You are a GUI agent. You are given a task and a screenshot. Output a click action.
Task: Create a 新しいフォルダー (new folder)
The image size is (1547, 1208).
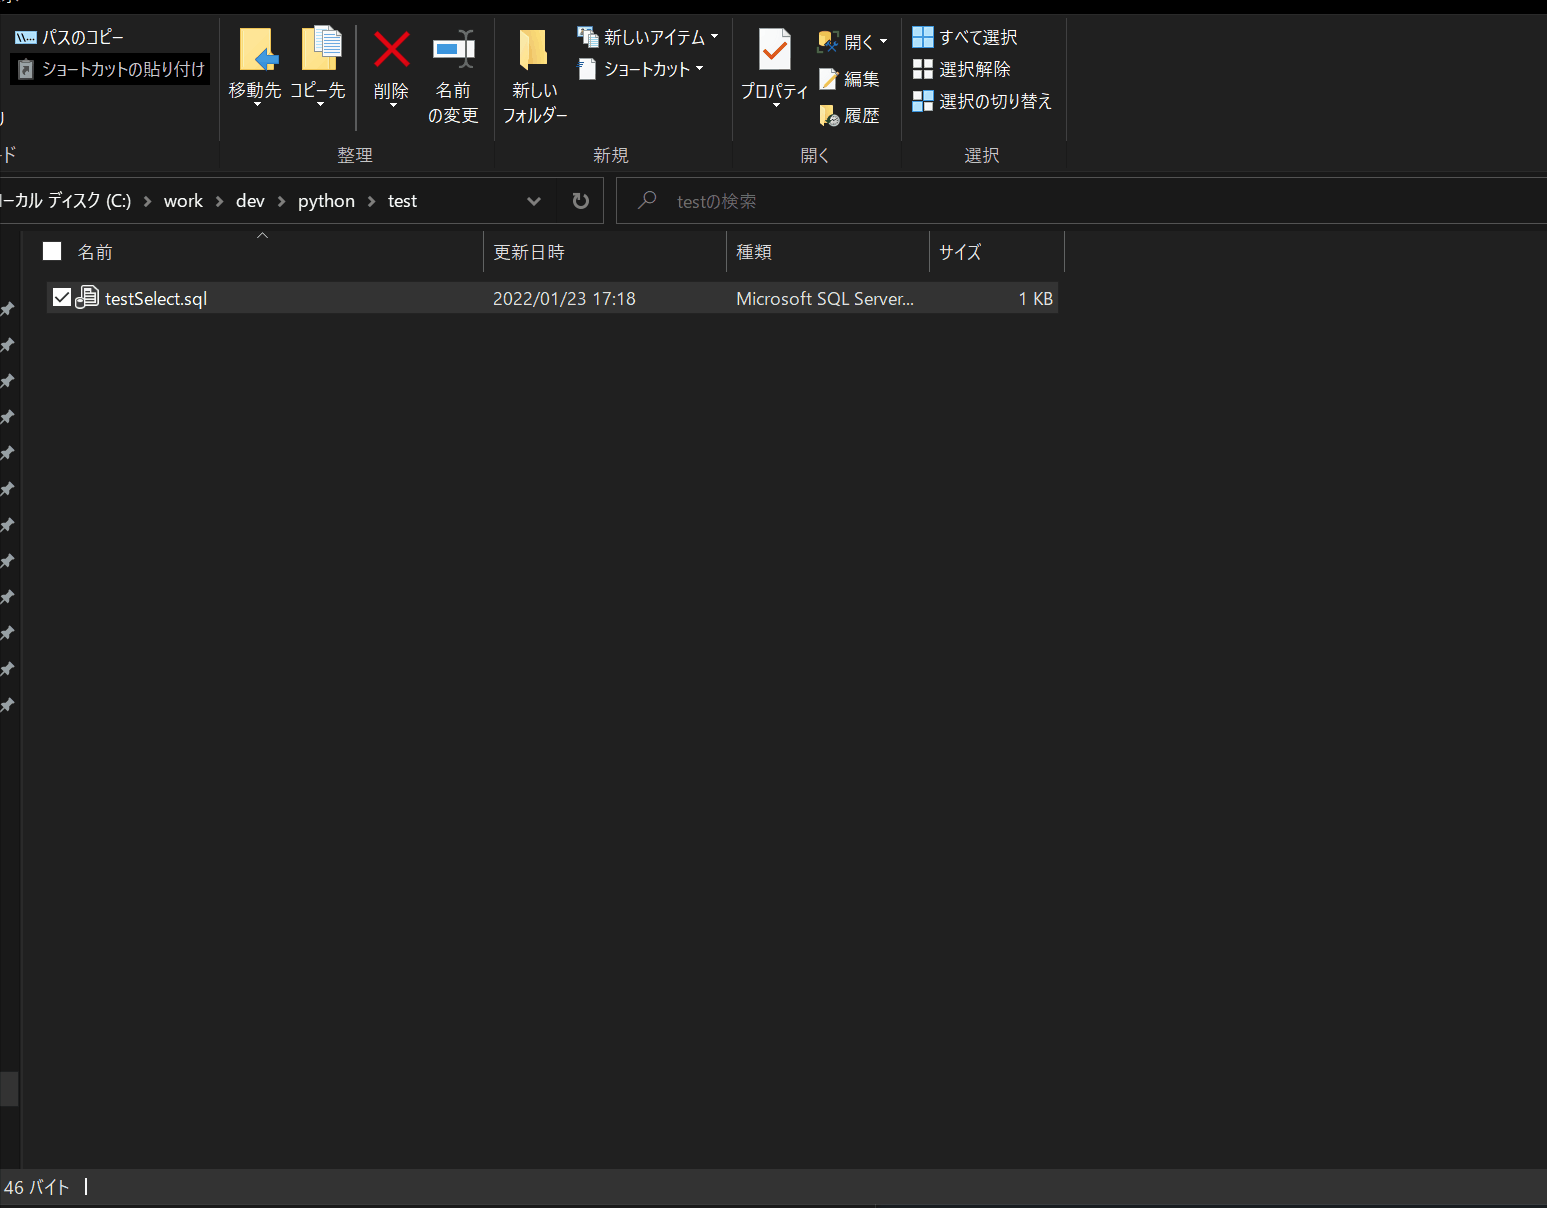tap(533, 75)
